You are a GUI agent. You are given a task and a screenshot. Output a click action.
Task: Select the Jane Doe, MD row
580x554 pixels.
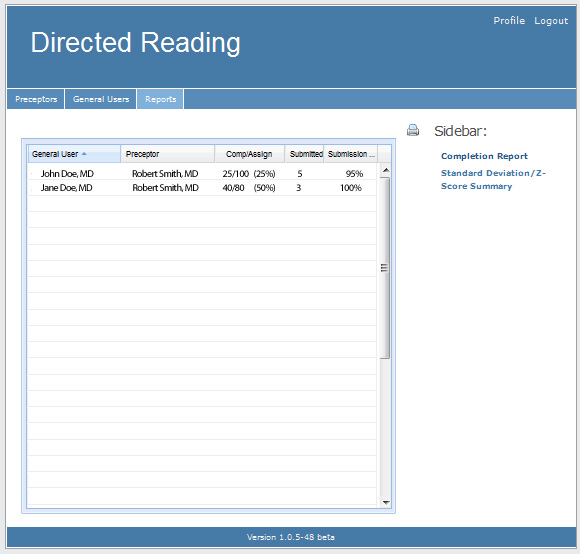coord(202,188)
